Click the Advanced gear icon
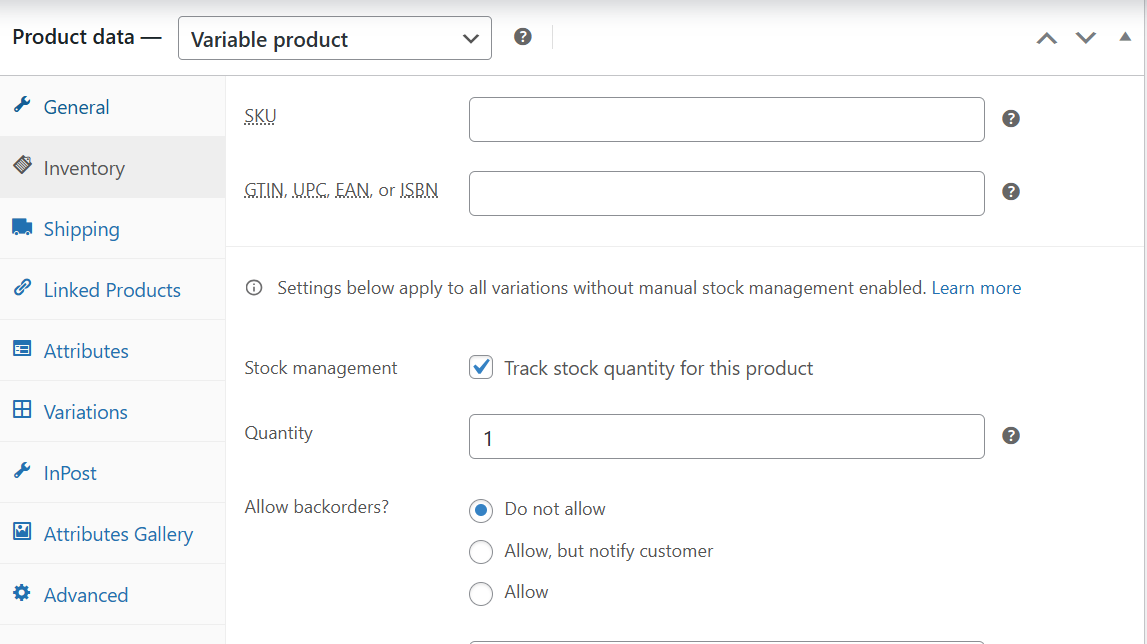The height and width of the screenshot is (644, 1147). 22,593
